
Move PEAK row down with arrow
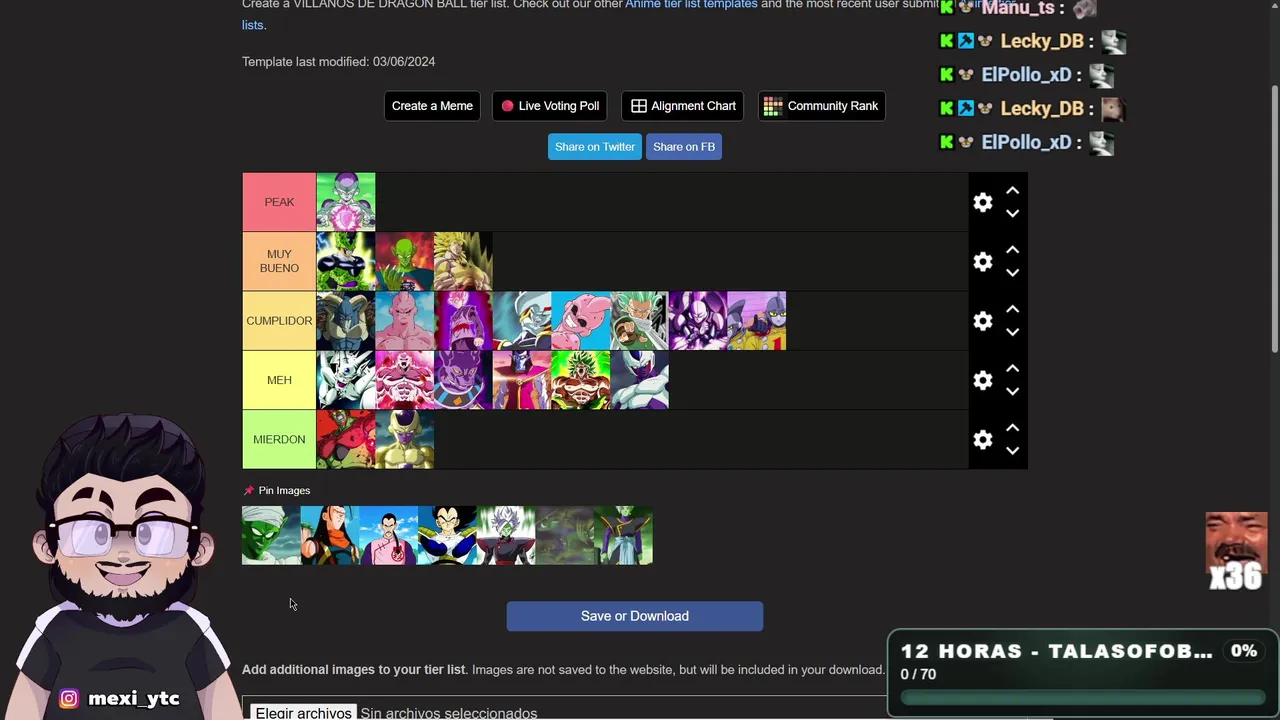[x=1012, y=213]
